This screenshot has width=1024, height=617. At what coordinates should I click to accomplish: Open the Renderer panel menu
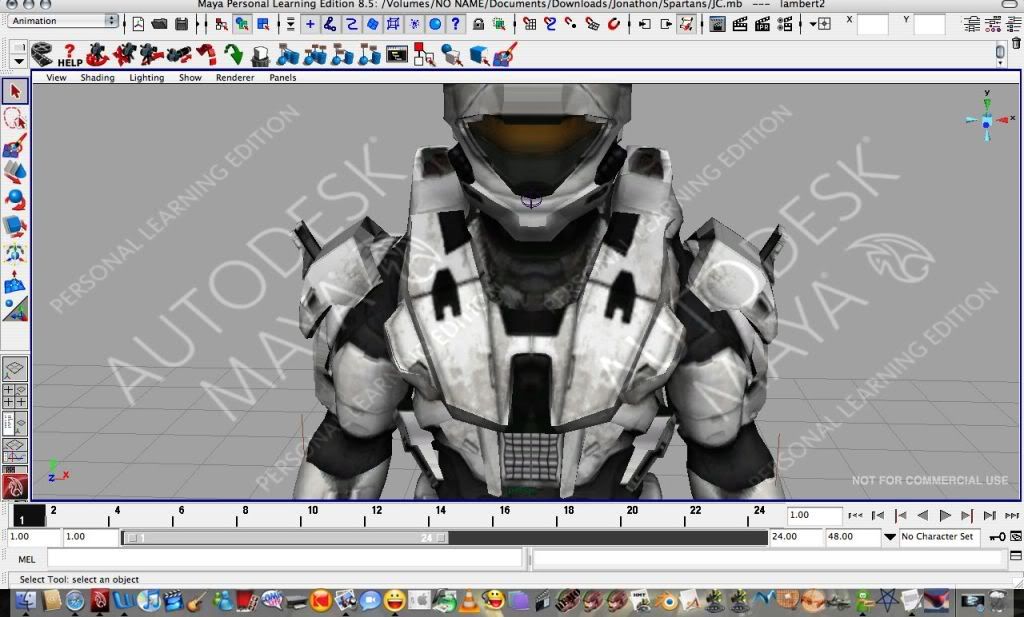[x=235, y=77]
